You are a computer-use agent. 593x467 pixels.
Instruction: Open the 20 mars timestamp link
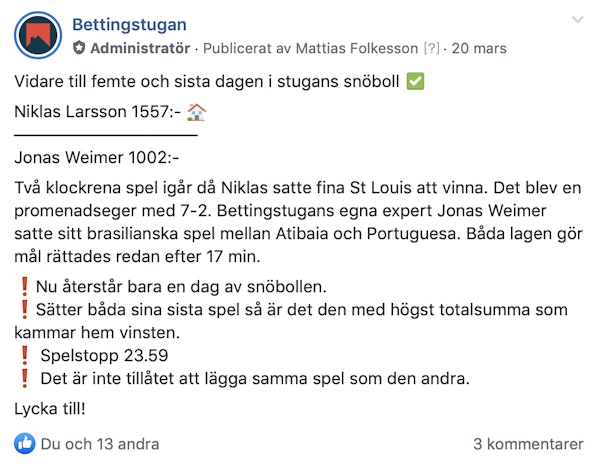point(479,48)
